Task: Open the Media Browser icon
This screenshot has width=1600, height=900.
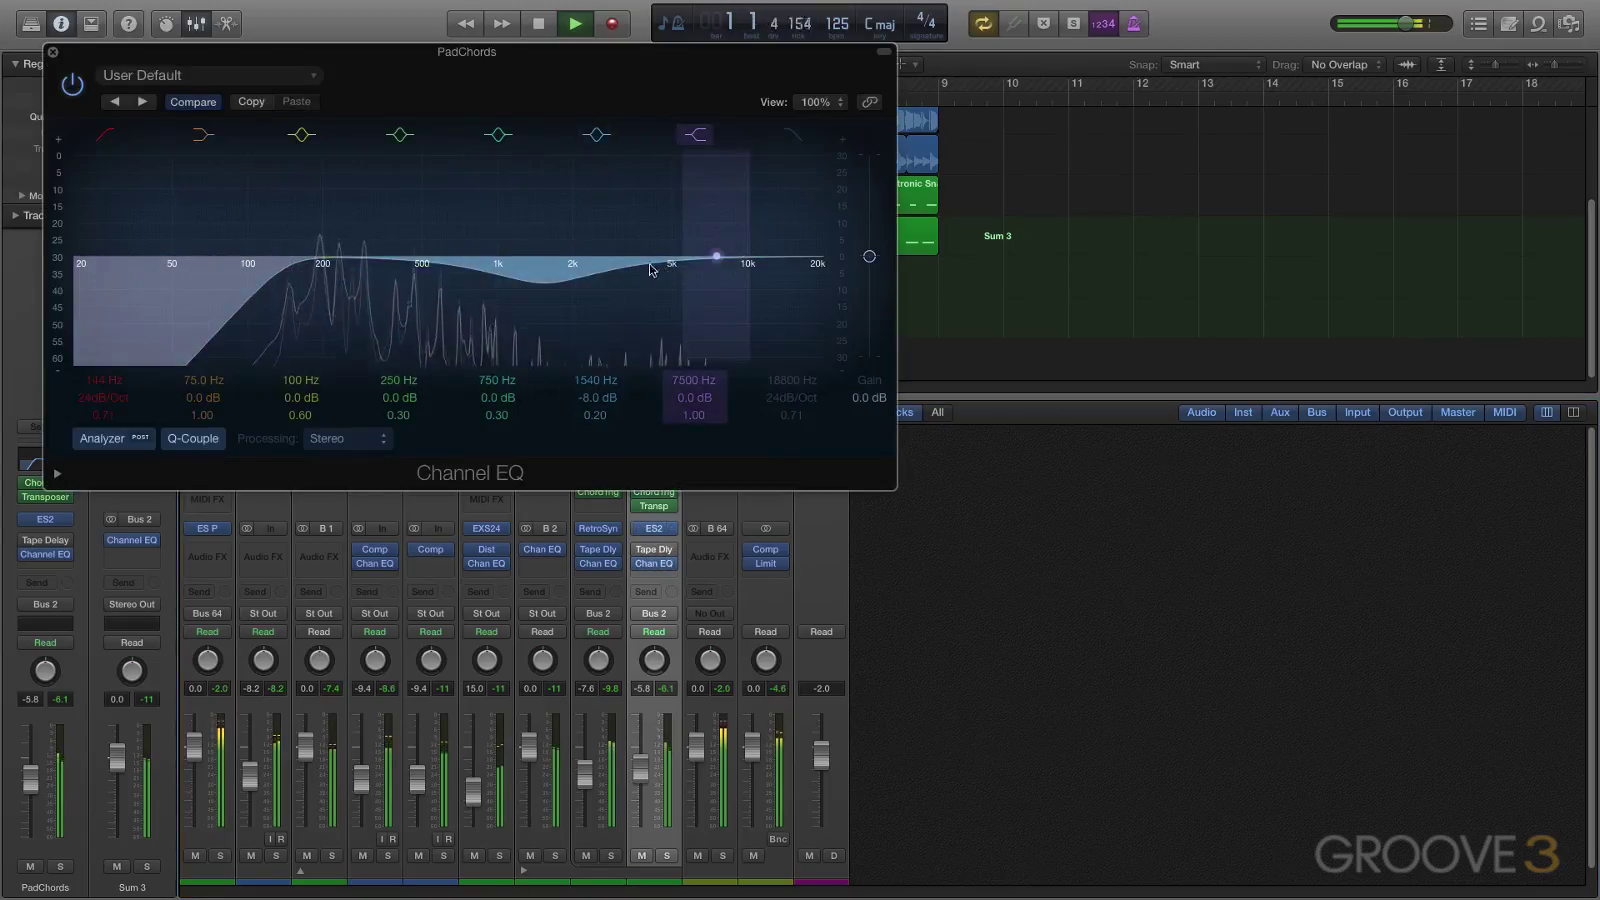Action: point(1570,23)
